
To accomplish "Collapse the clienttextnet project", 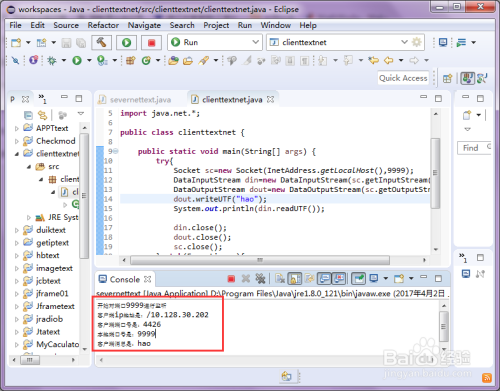I will point(16,154).
